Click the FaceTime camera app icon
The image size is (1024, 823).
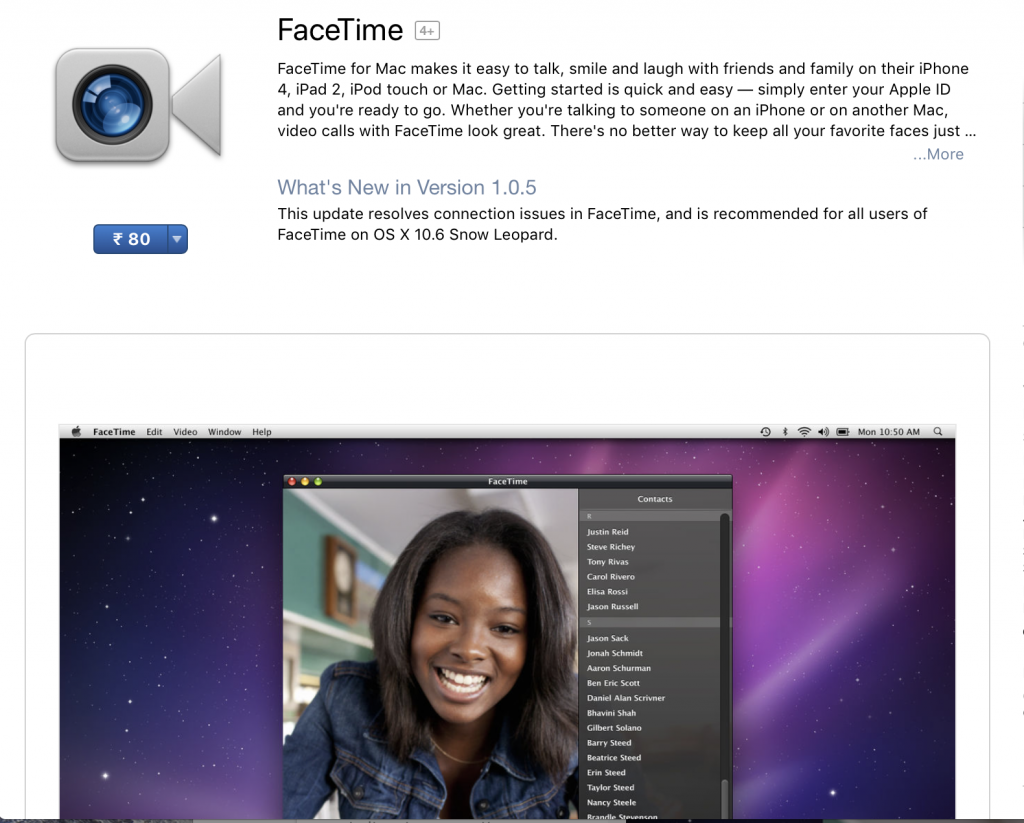[x=138, y=105]
